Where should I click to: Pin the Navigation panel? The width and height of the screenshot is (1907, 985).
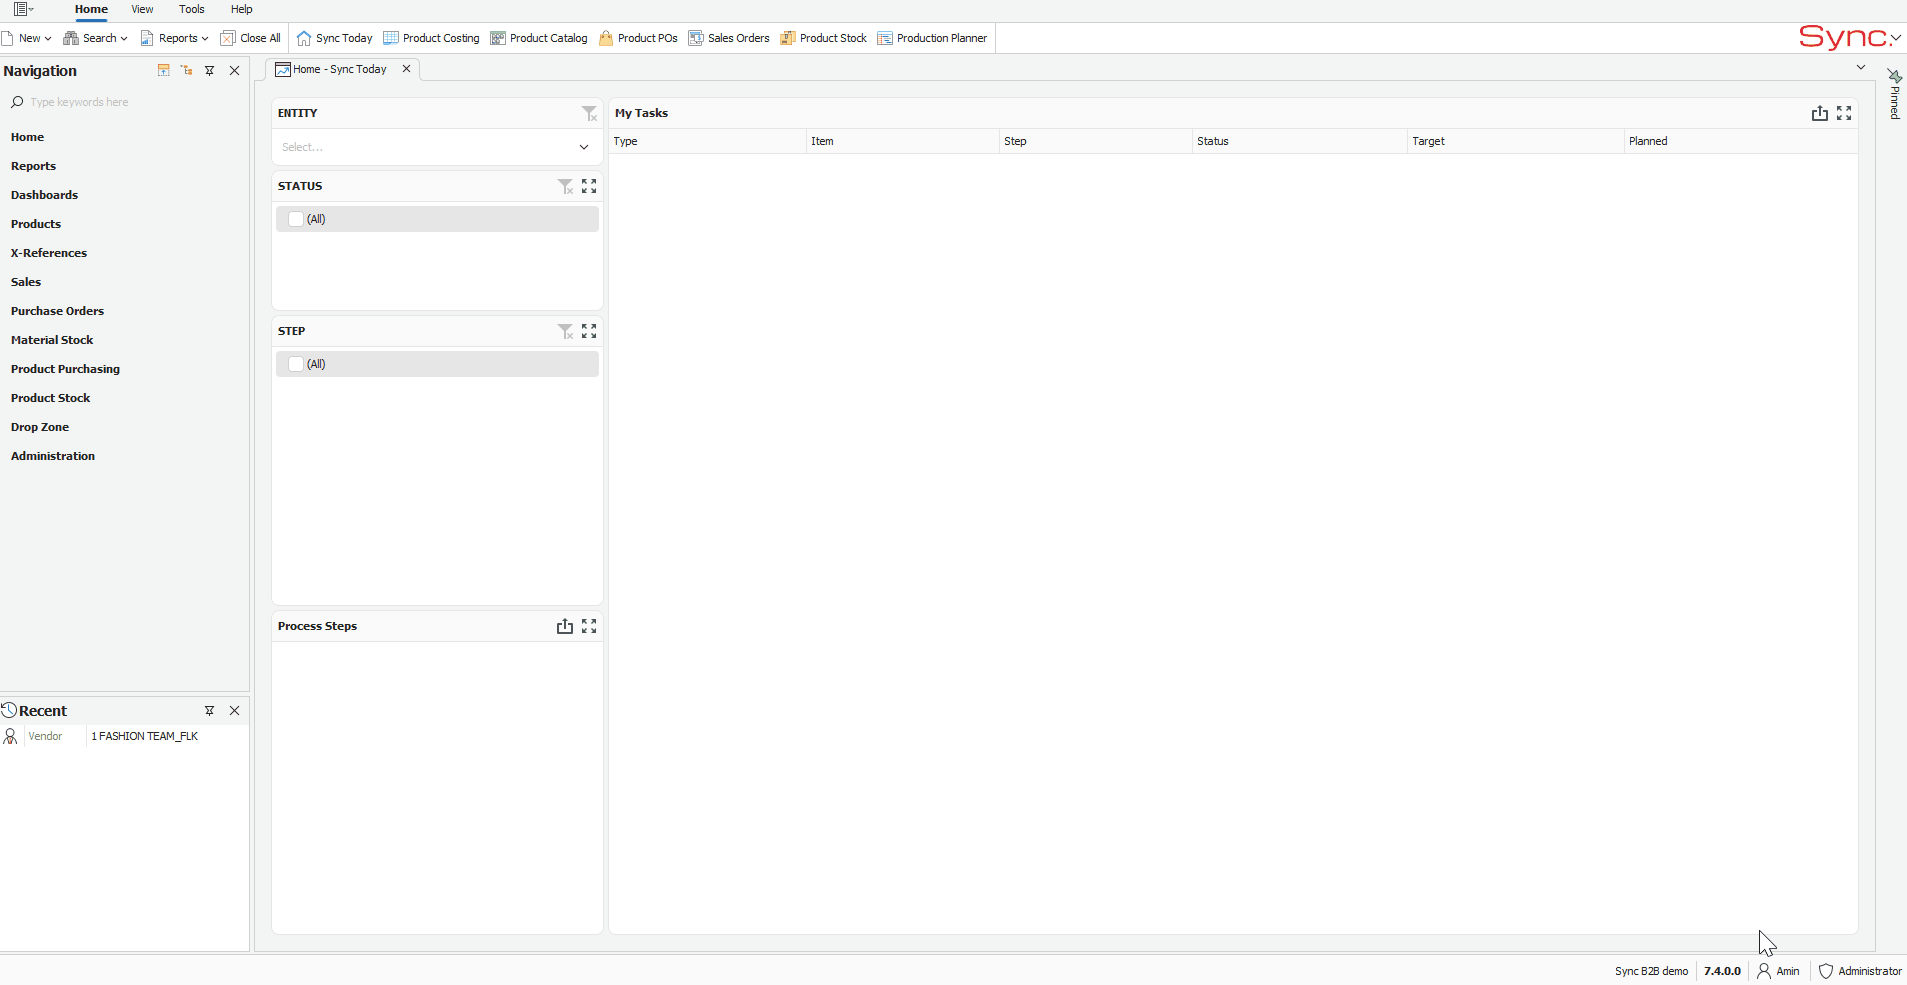click(210, 70)
